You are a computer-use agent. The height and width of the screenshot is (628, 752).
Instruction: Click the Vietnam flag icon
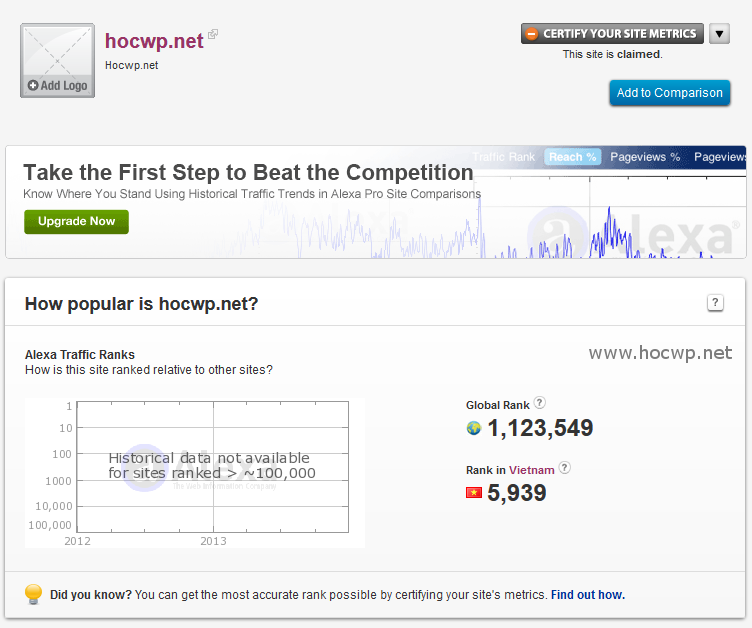tap(474, 493)
